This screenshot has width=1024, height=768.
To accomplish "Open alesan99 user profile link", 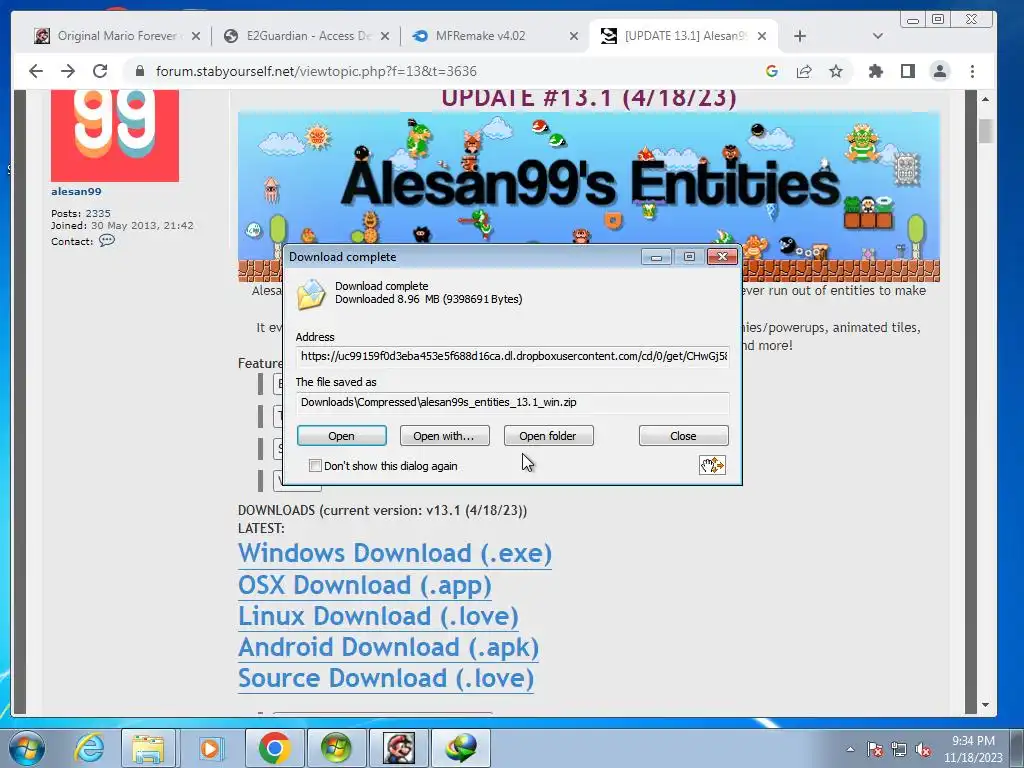I will coord(76,191).
